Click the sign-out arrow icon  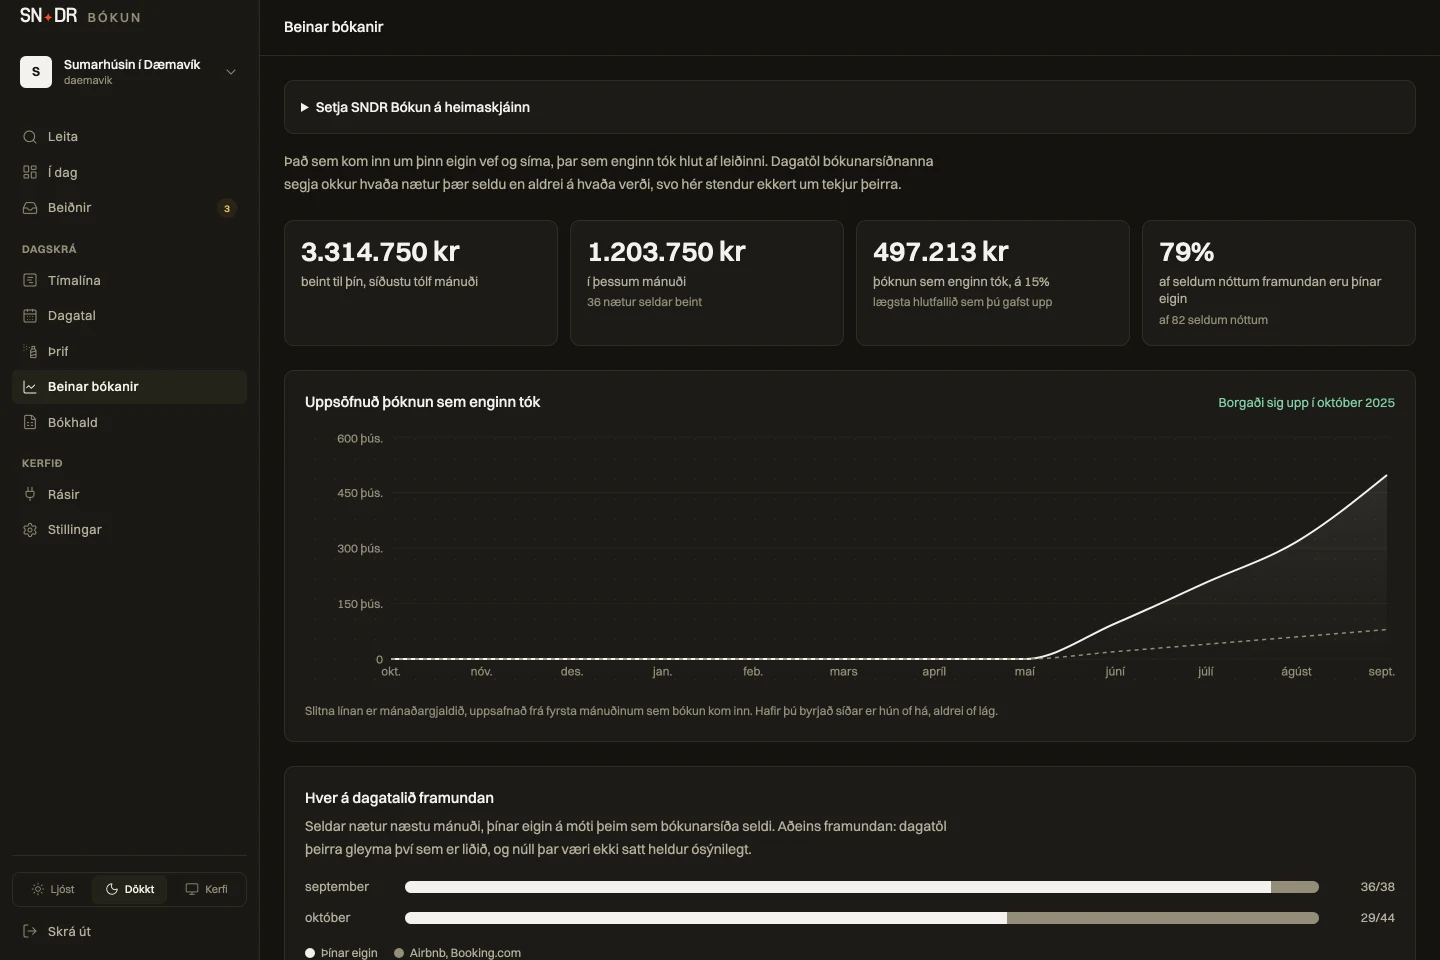[30, 931]
